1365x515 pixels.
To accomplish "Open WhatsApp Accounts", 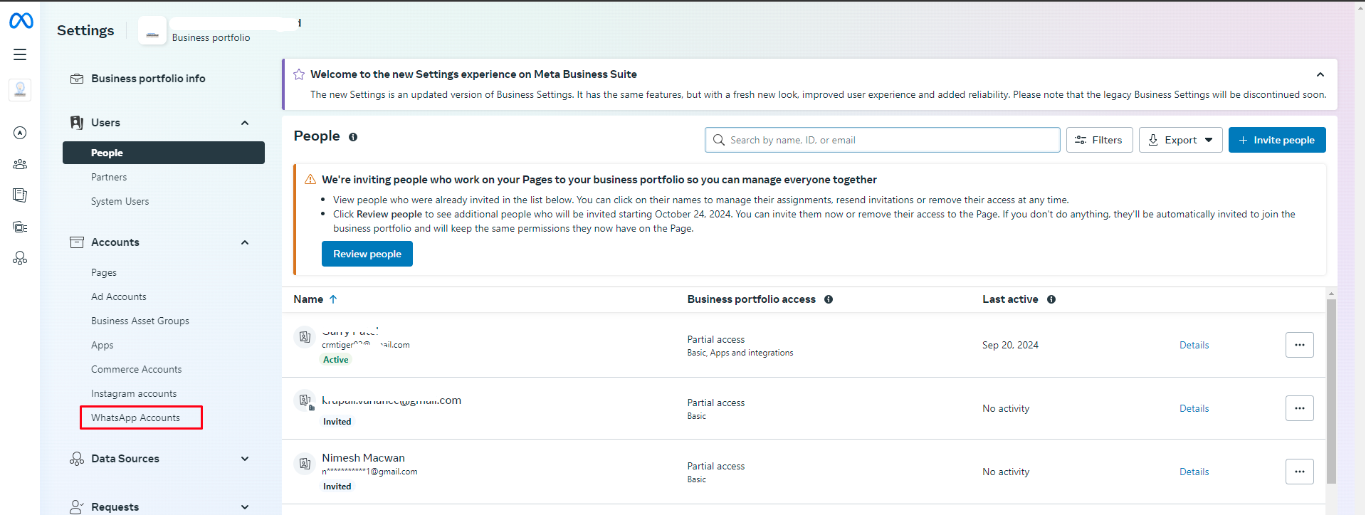I will coord(136,418).
